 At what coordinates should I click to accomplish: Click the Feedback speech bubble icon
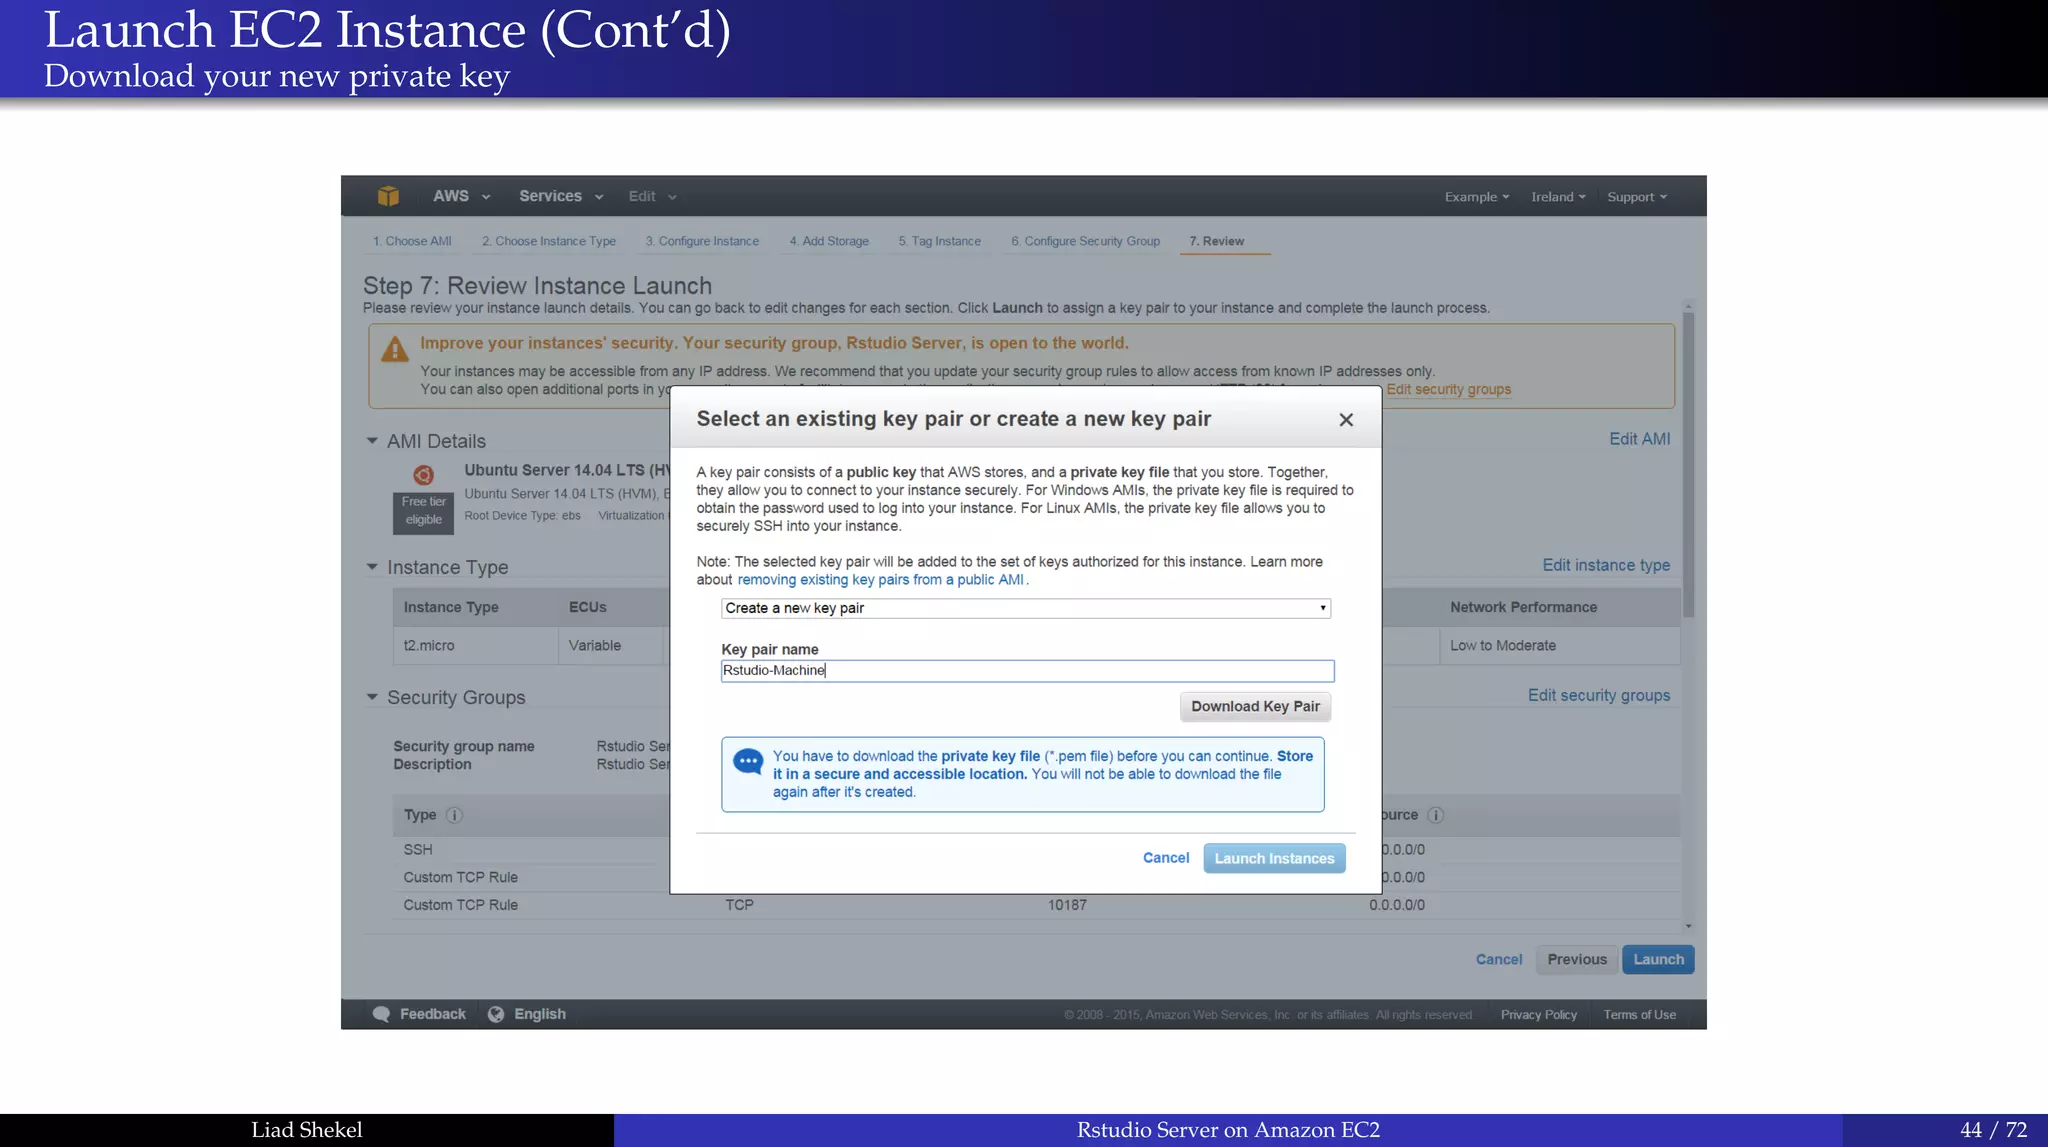(381, 1014)
